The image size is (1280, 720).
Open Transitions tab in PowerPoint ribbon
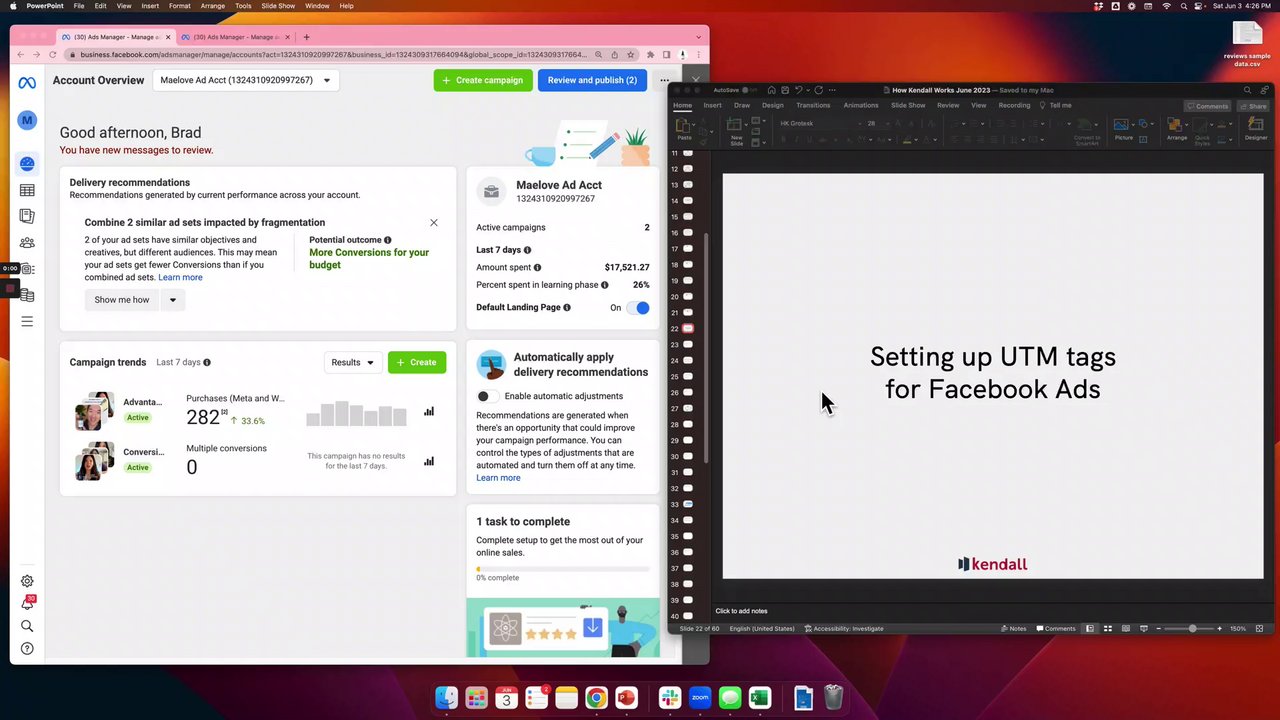pyautogui.click(x=813, y=105)
